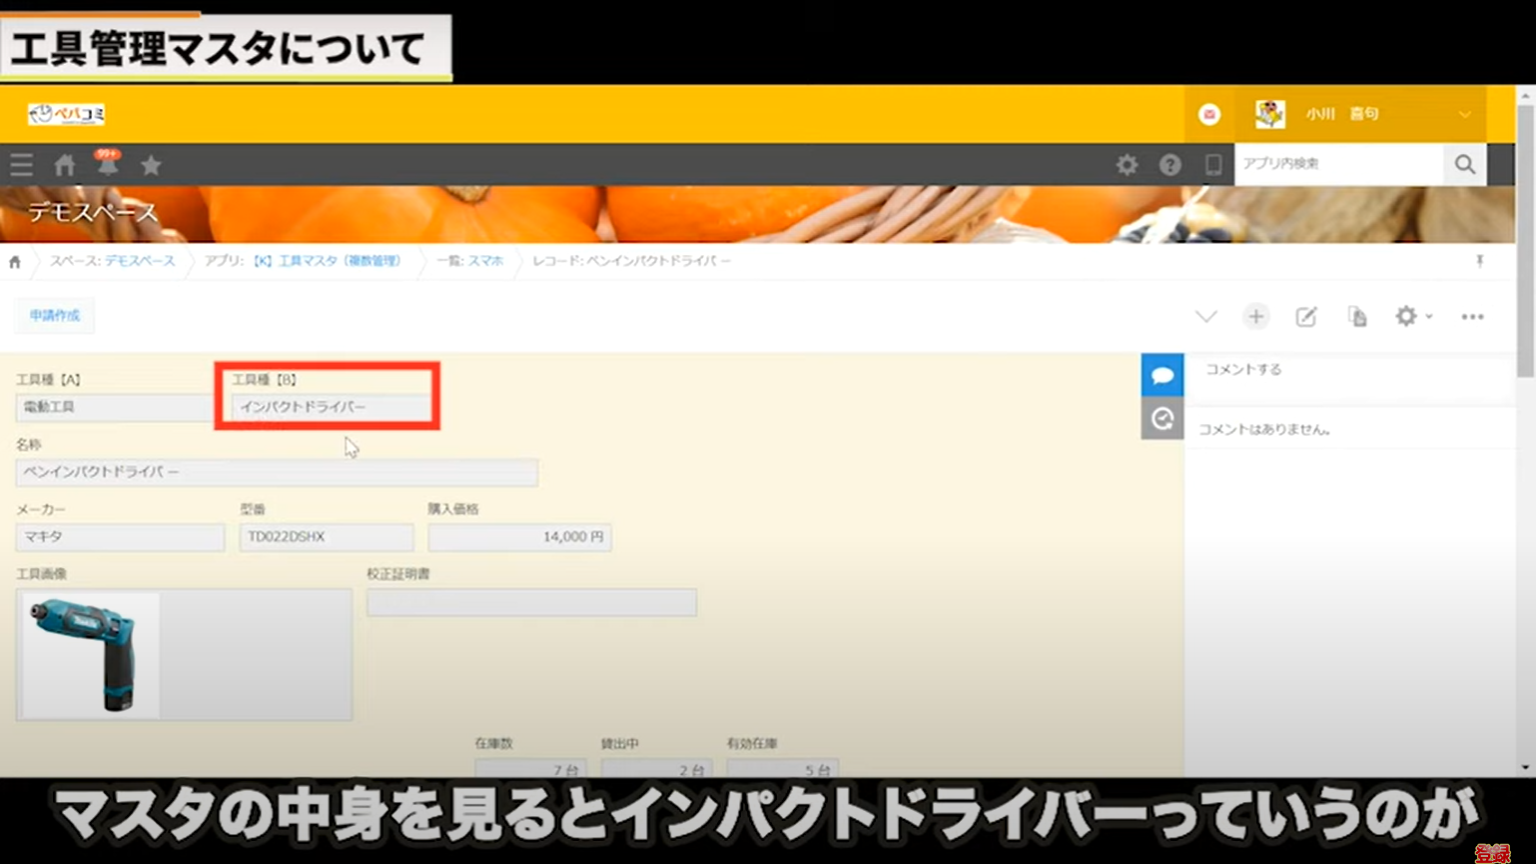The image size is (1536, 864).
Task: Open kintone system settings gear in header
Action: (1127, 165)
